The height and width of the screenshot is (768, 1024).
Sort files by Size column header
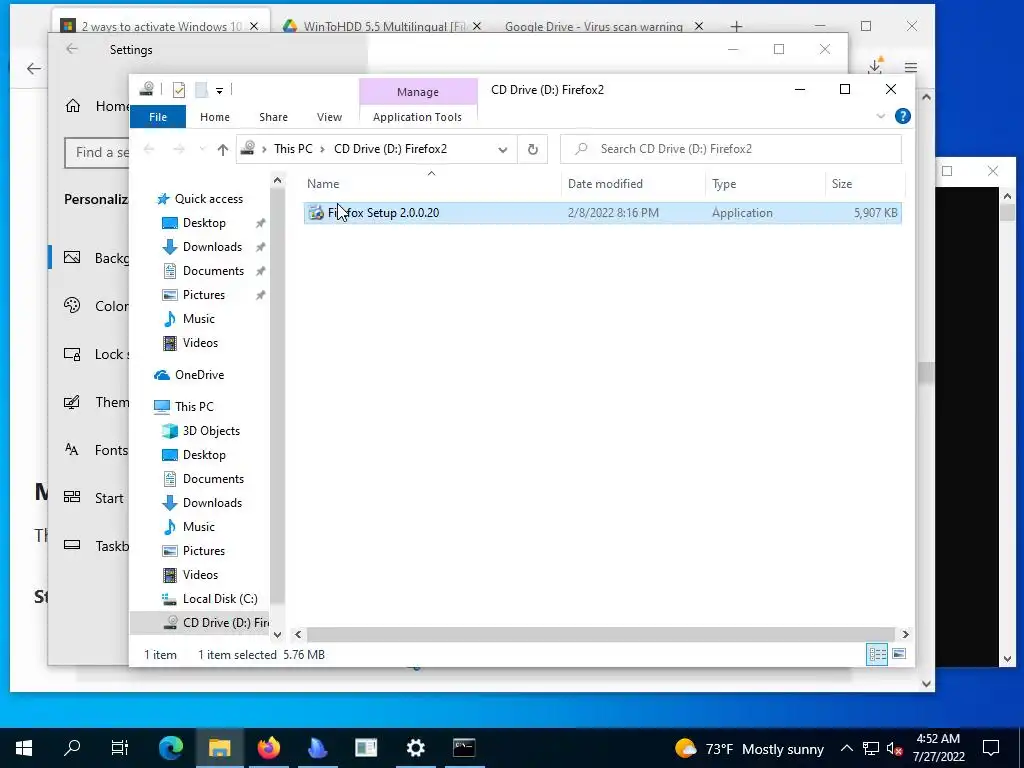point(863,184)
